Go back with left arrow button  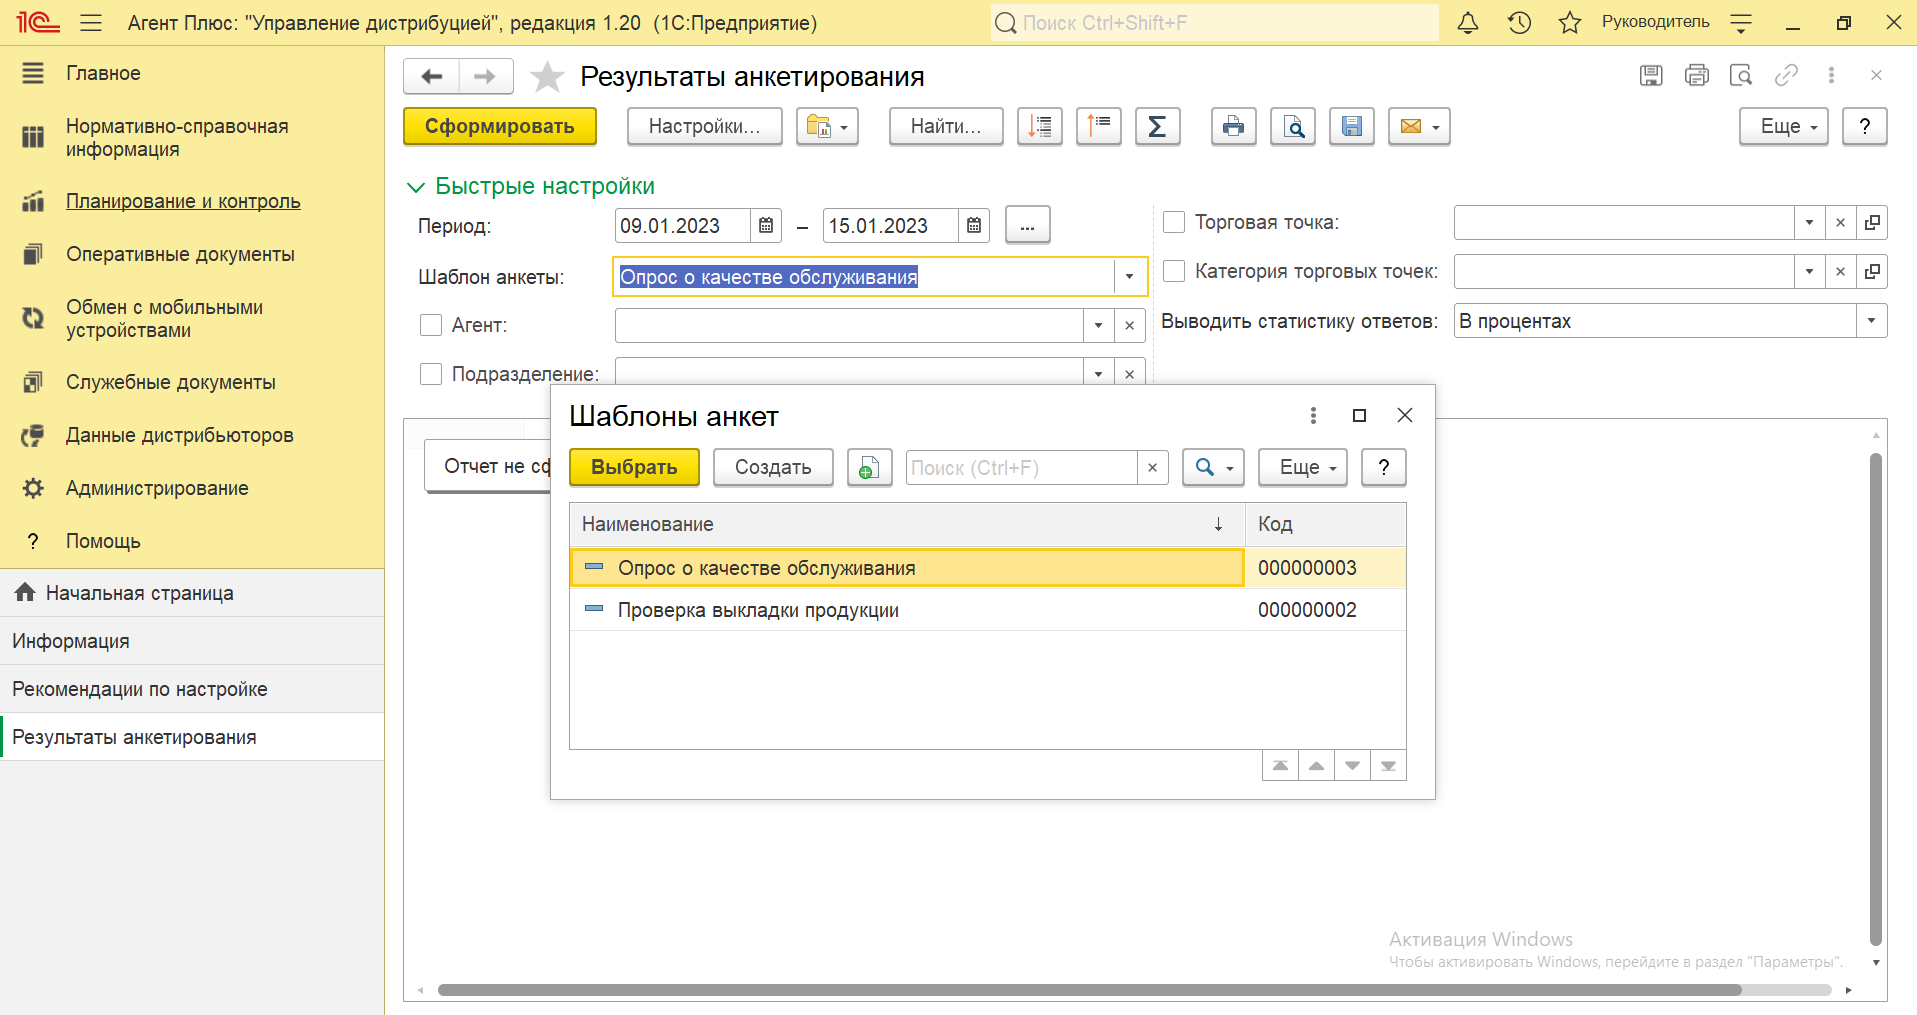[x=431, y=76]
